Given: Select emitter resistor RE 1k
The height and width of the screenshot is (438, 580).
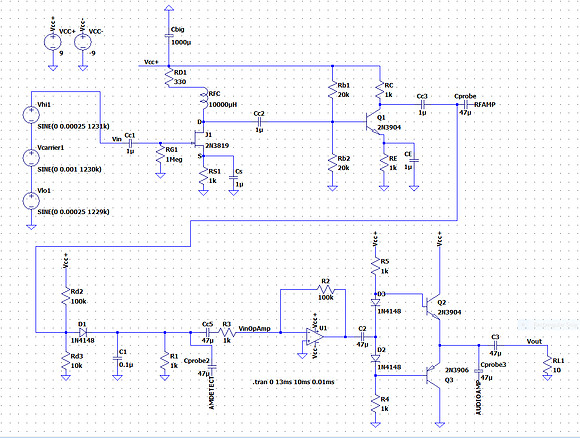Looking at the screenshot, I should click(x=384, y=163).
